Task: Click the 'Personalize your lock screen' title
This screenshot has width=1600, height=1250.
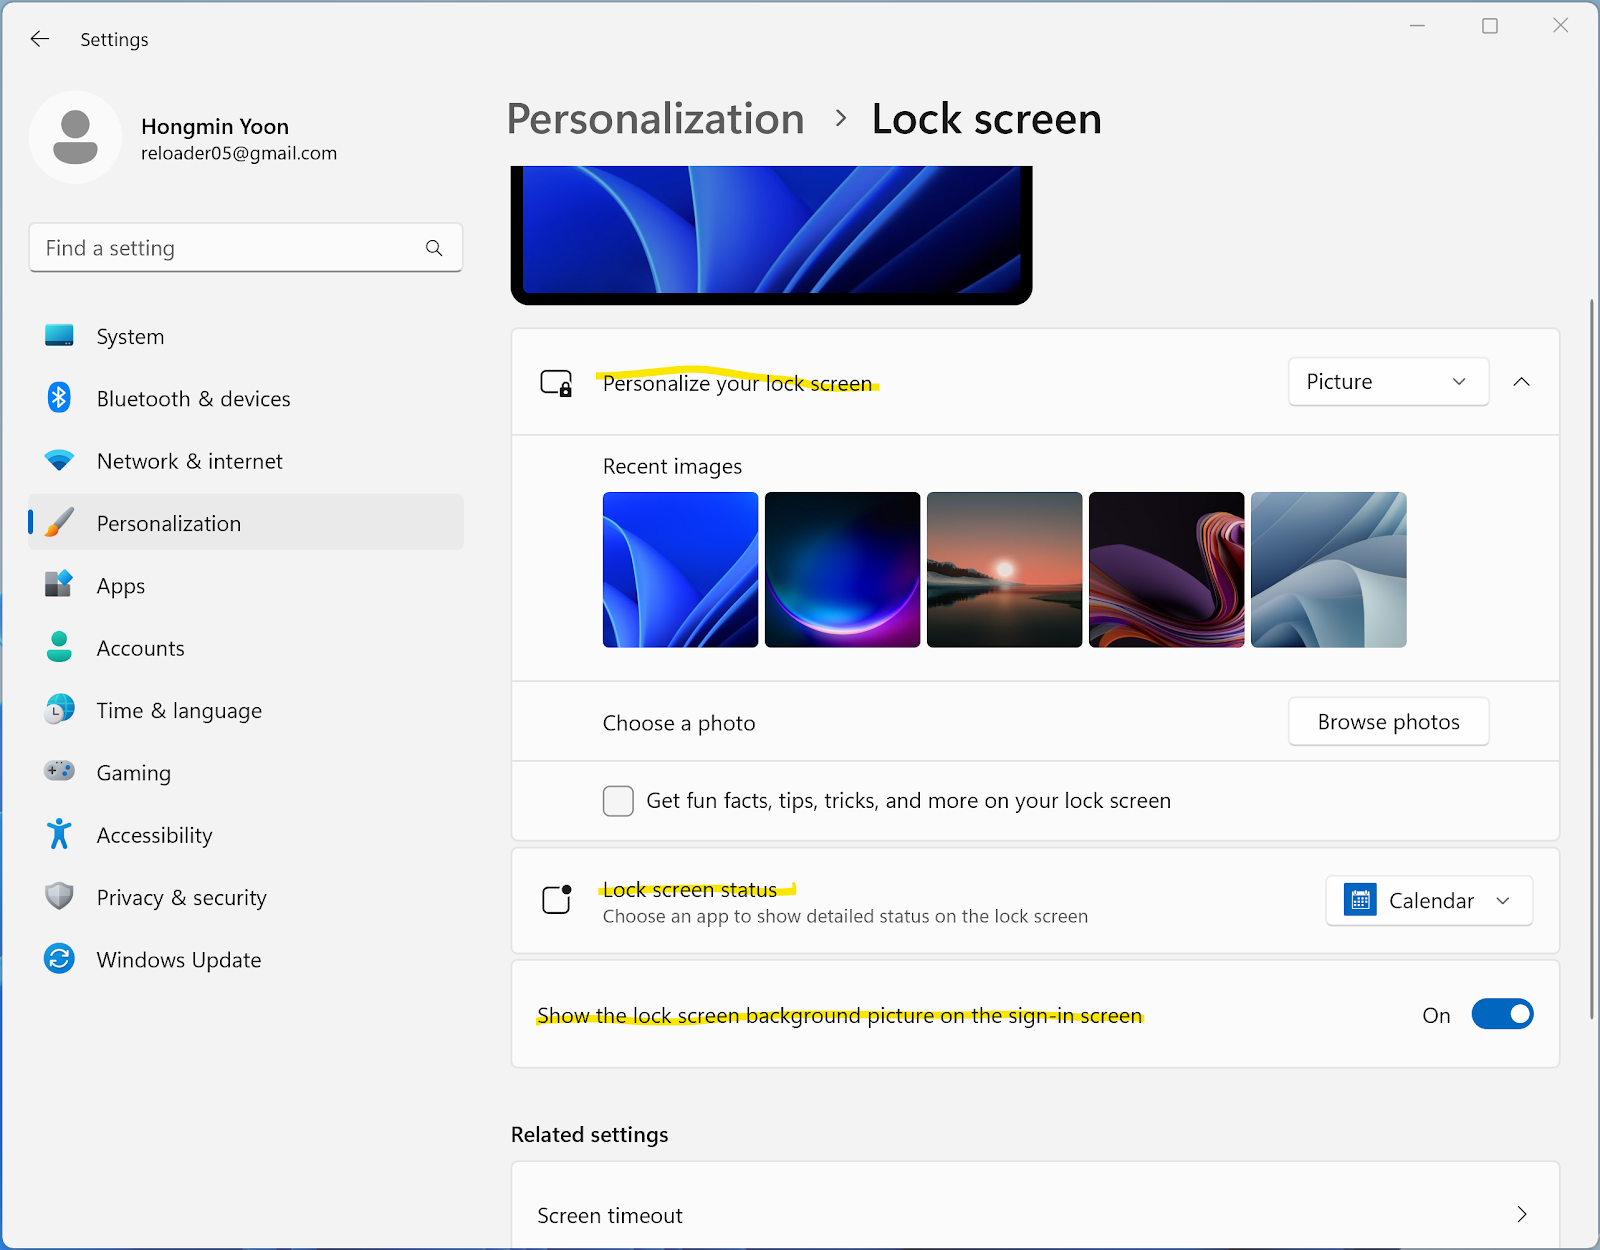Action: (737, 384)
